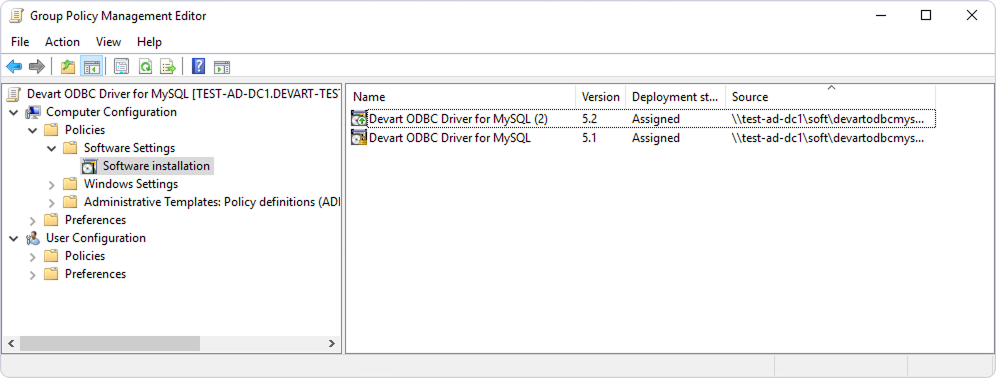The width and height of the screenshot is (996, 378).
Task: Open the Action menu
Action: [x=62, y=42]
